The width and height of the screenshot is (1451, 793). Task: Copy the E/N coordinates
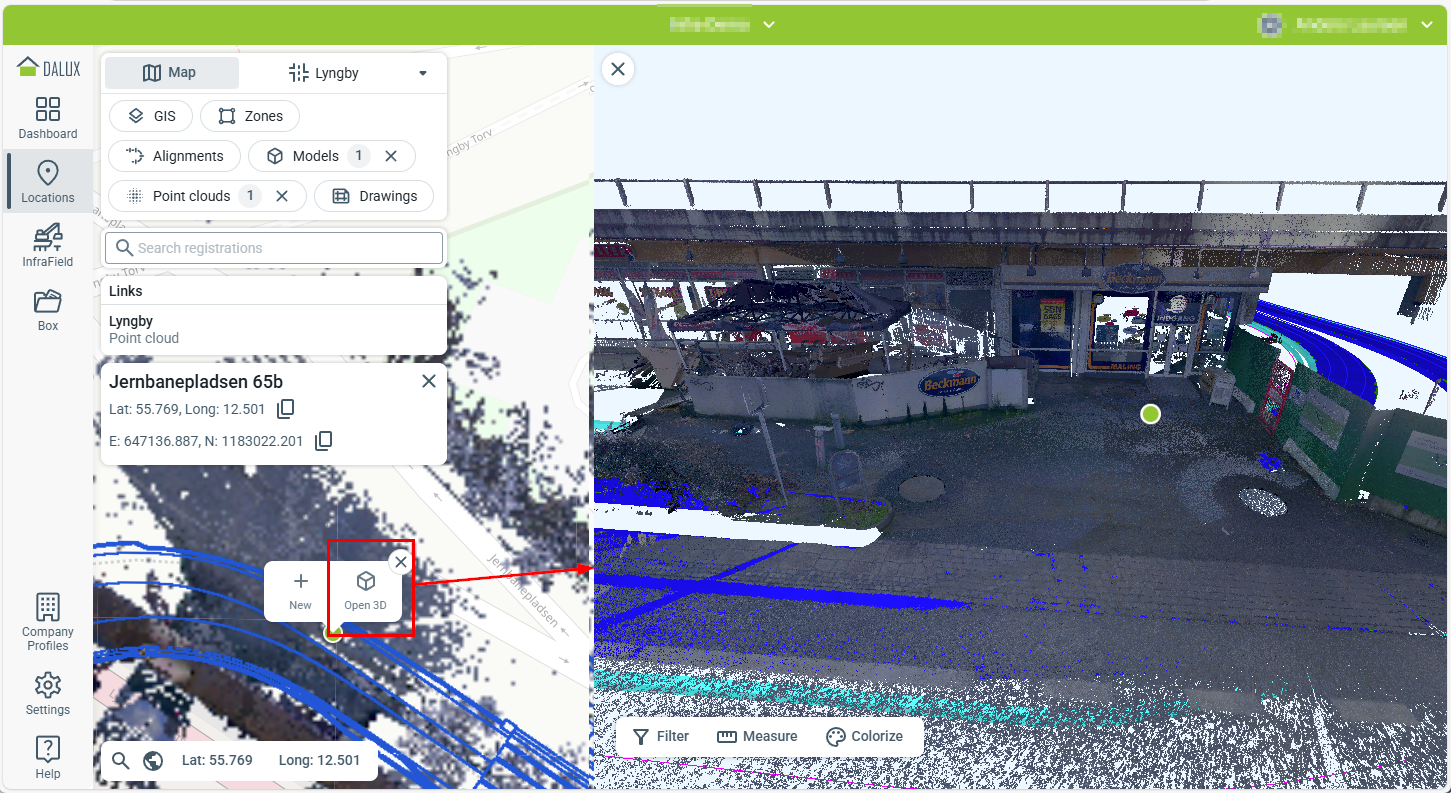tap(323, 441)
